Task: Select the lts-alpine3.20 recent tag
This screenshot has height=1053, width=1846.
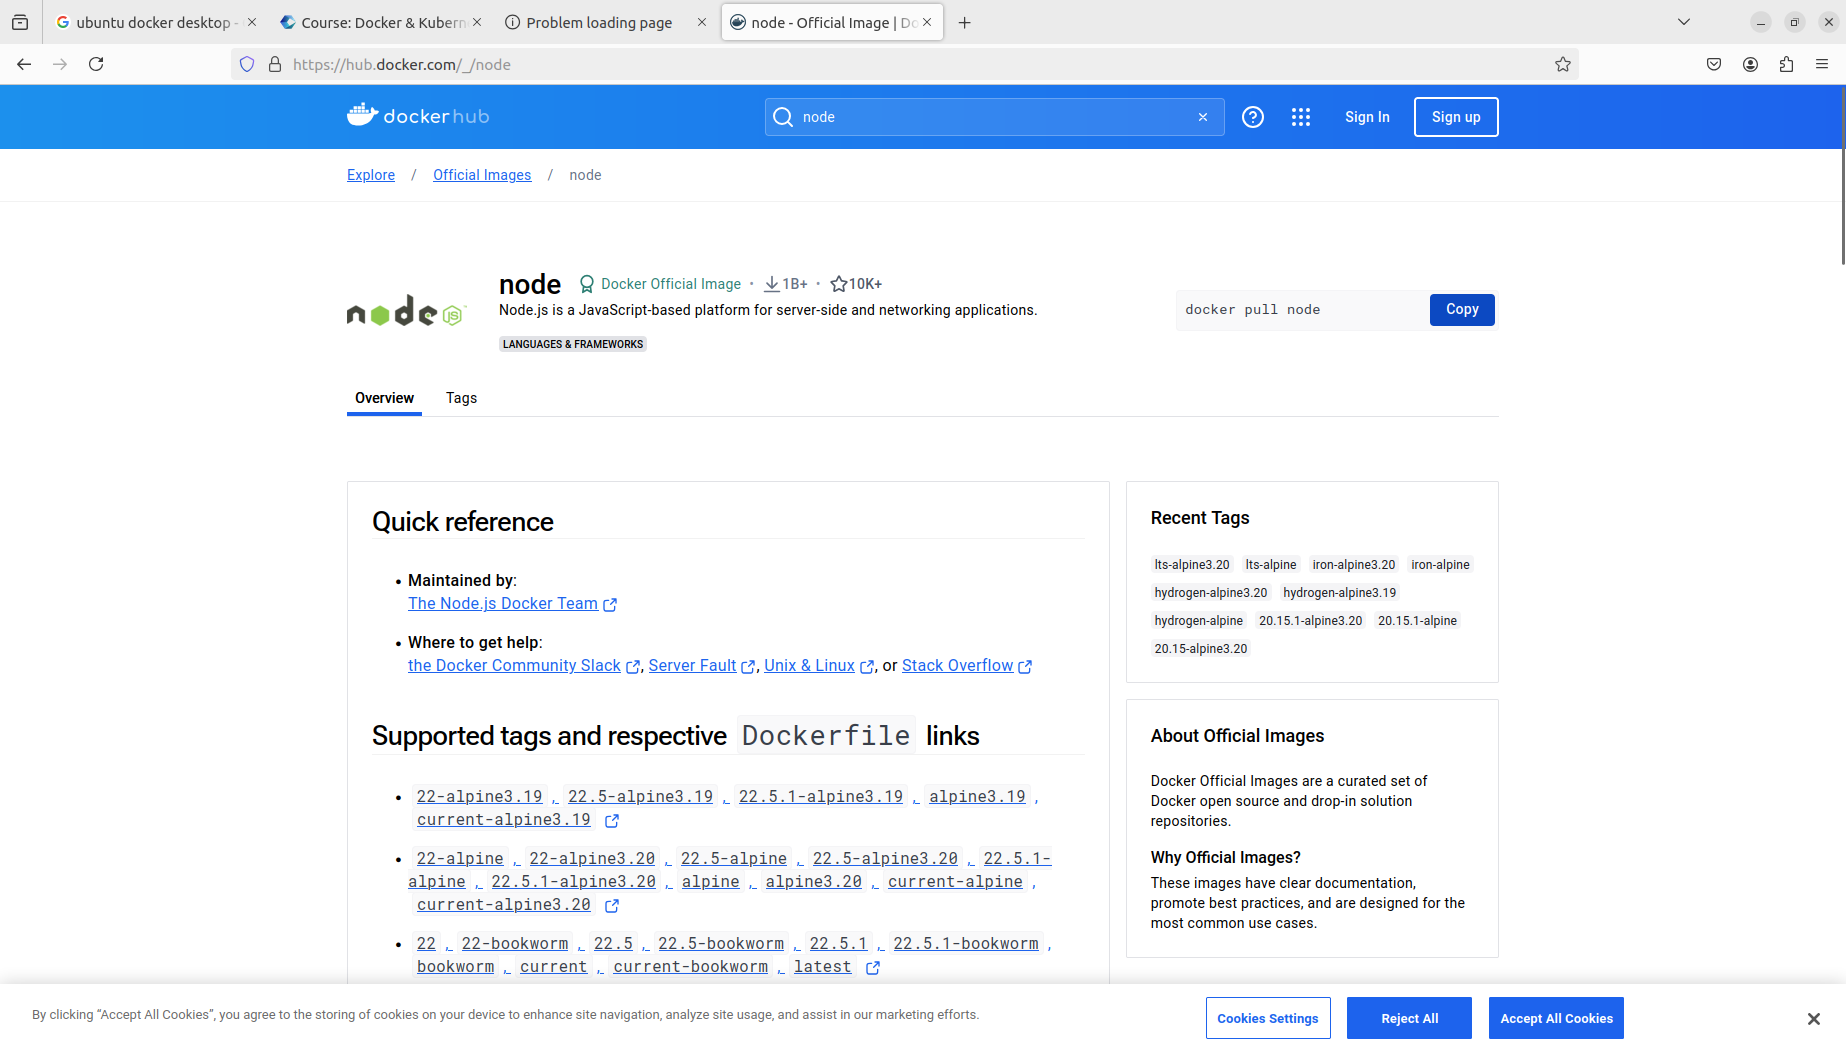Action: coord(1191,565)
